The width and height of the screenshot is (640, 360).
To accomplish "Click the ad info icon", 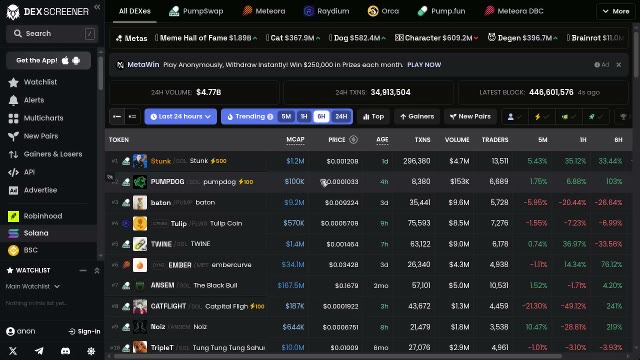I will click(597, 64).
